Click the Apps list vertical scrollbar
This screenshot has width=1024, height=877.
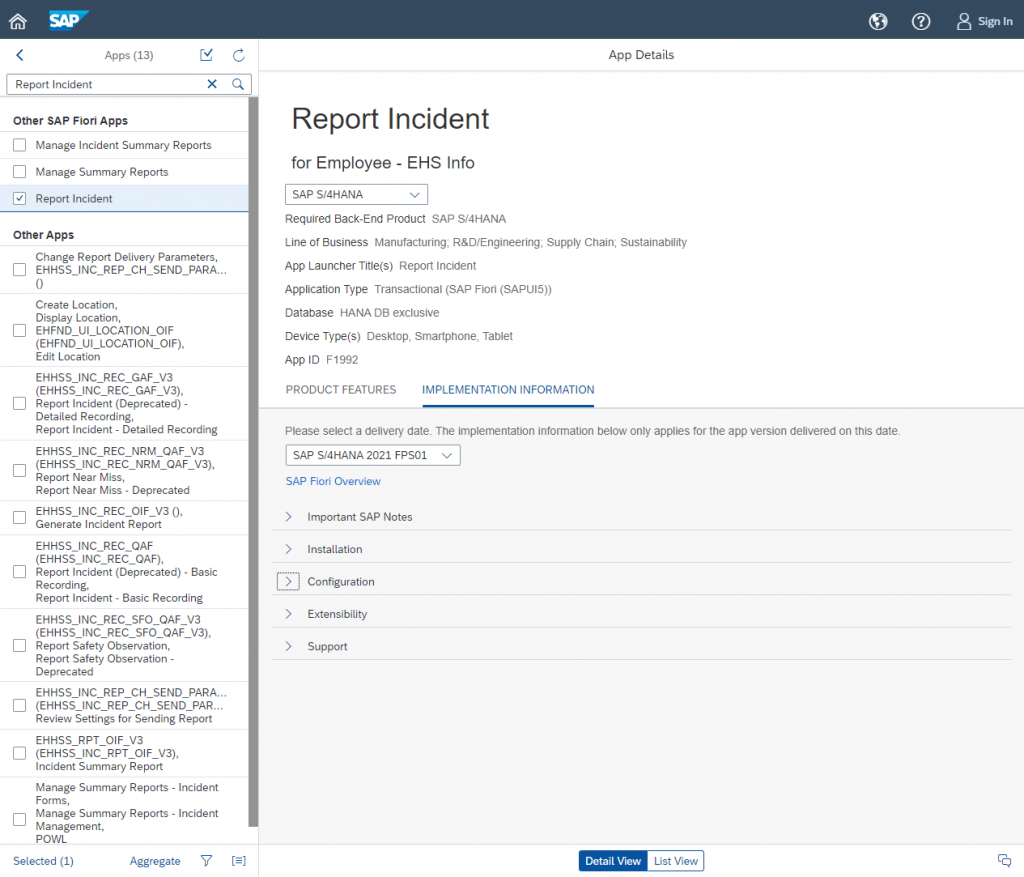tap(253, 462)
